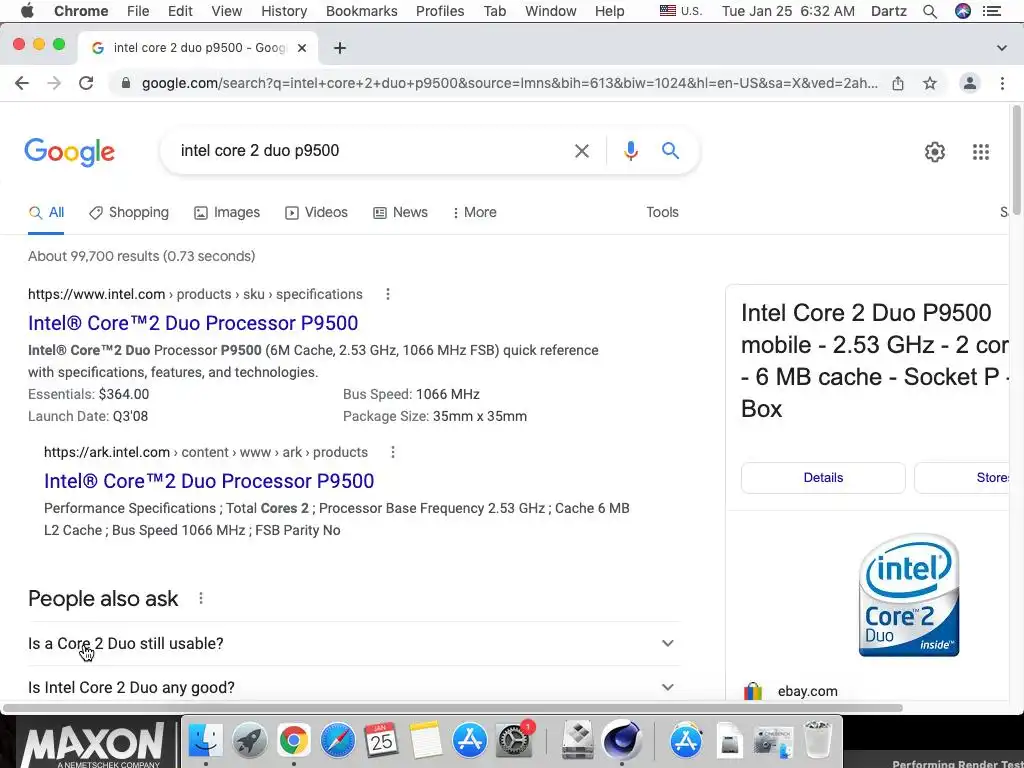Click the date and time in menu bar
The width and height of the screenshot is (1024, 768).
788,11
